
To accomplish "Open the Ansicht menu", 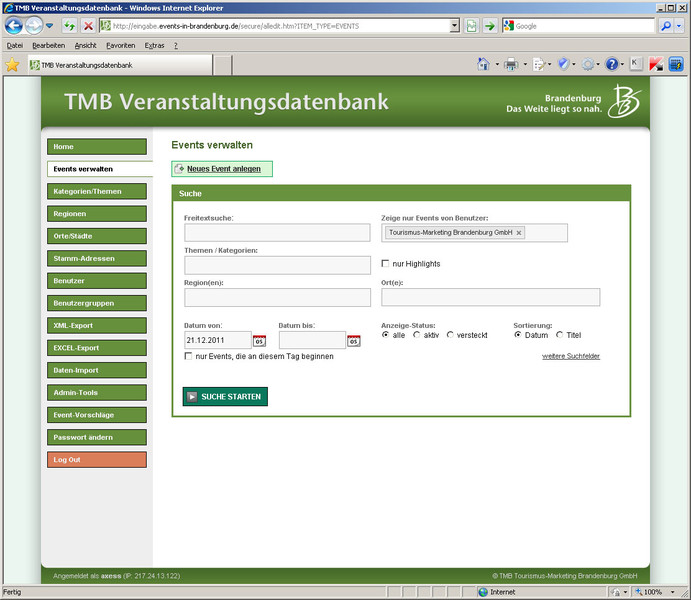I will (x=85, y=45).
